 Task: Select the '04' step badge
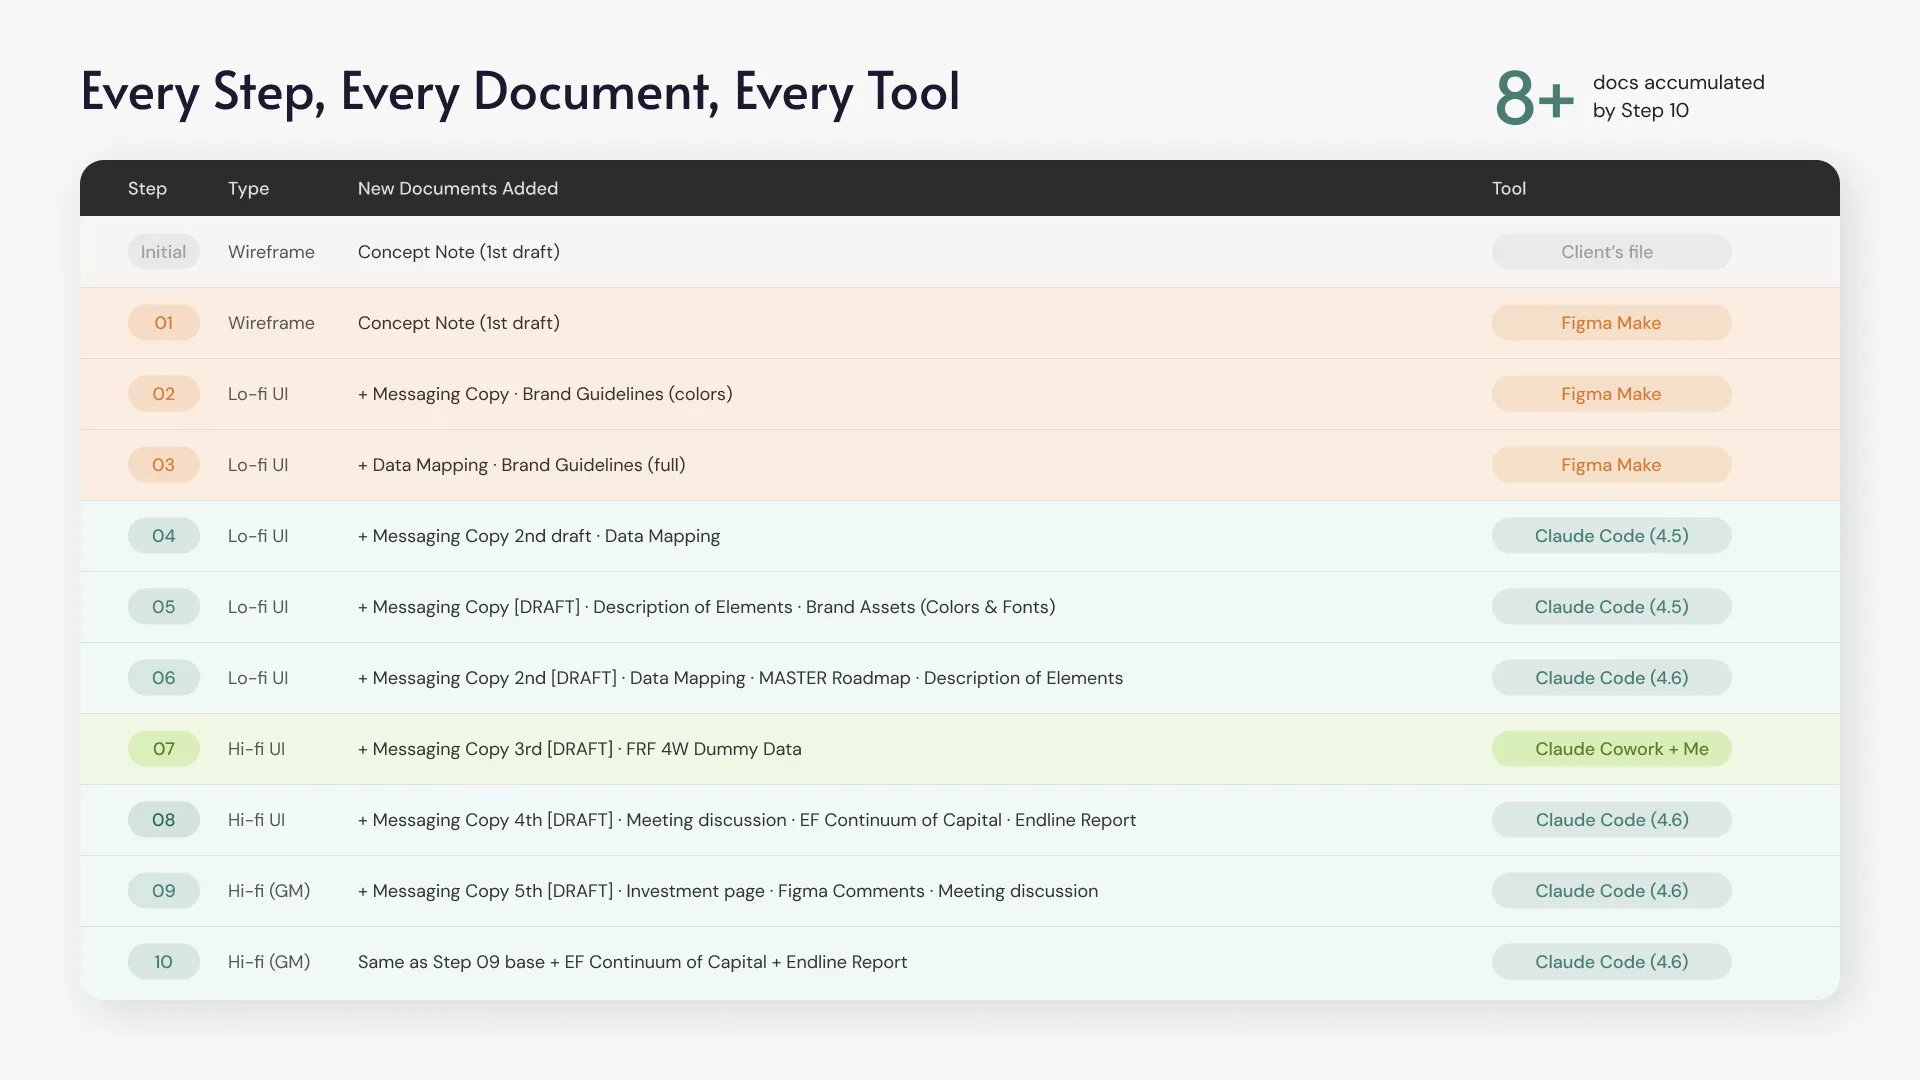point(164,536)
